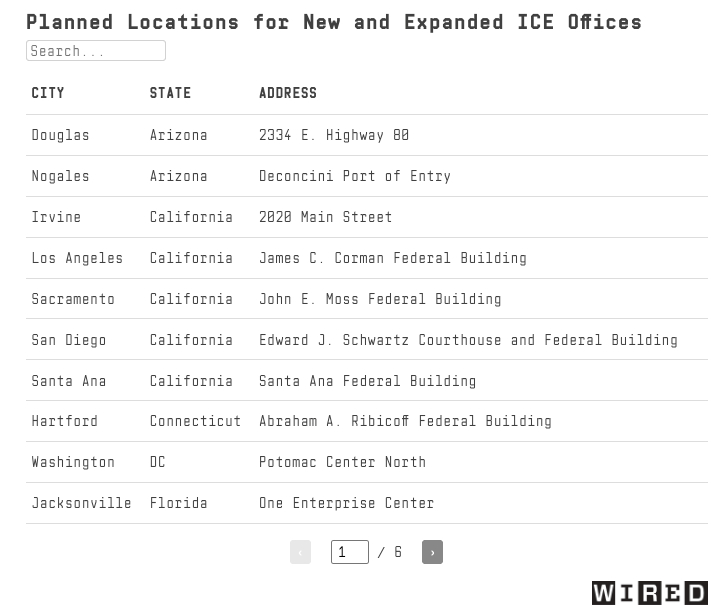The width and height of the screenshot is (727, 614).
Task: Click Edward J. Schwartz Courthouse address
Action: click(x=468, y=340)
